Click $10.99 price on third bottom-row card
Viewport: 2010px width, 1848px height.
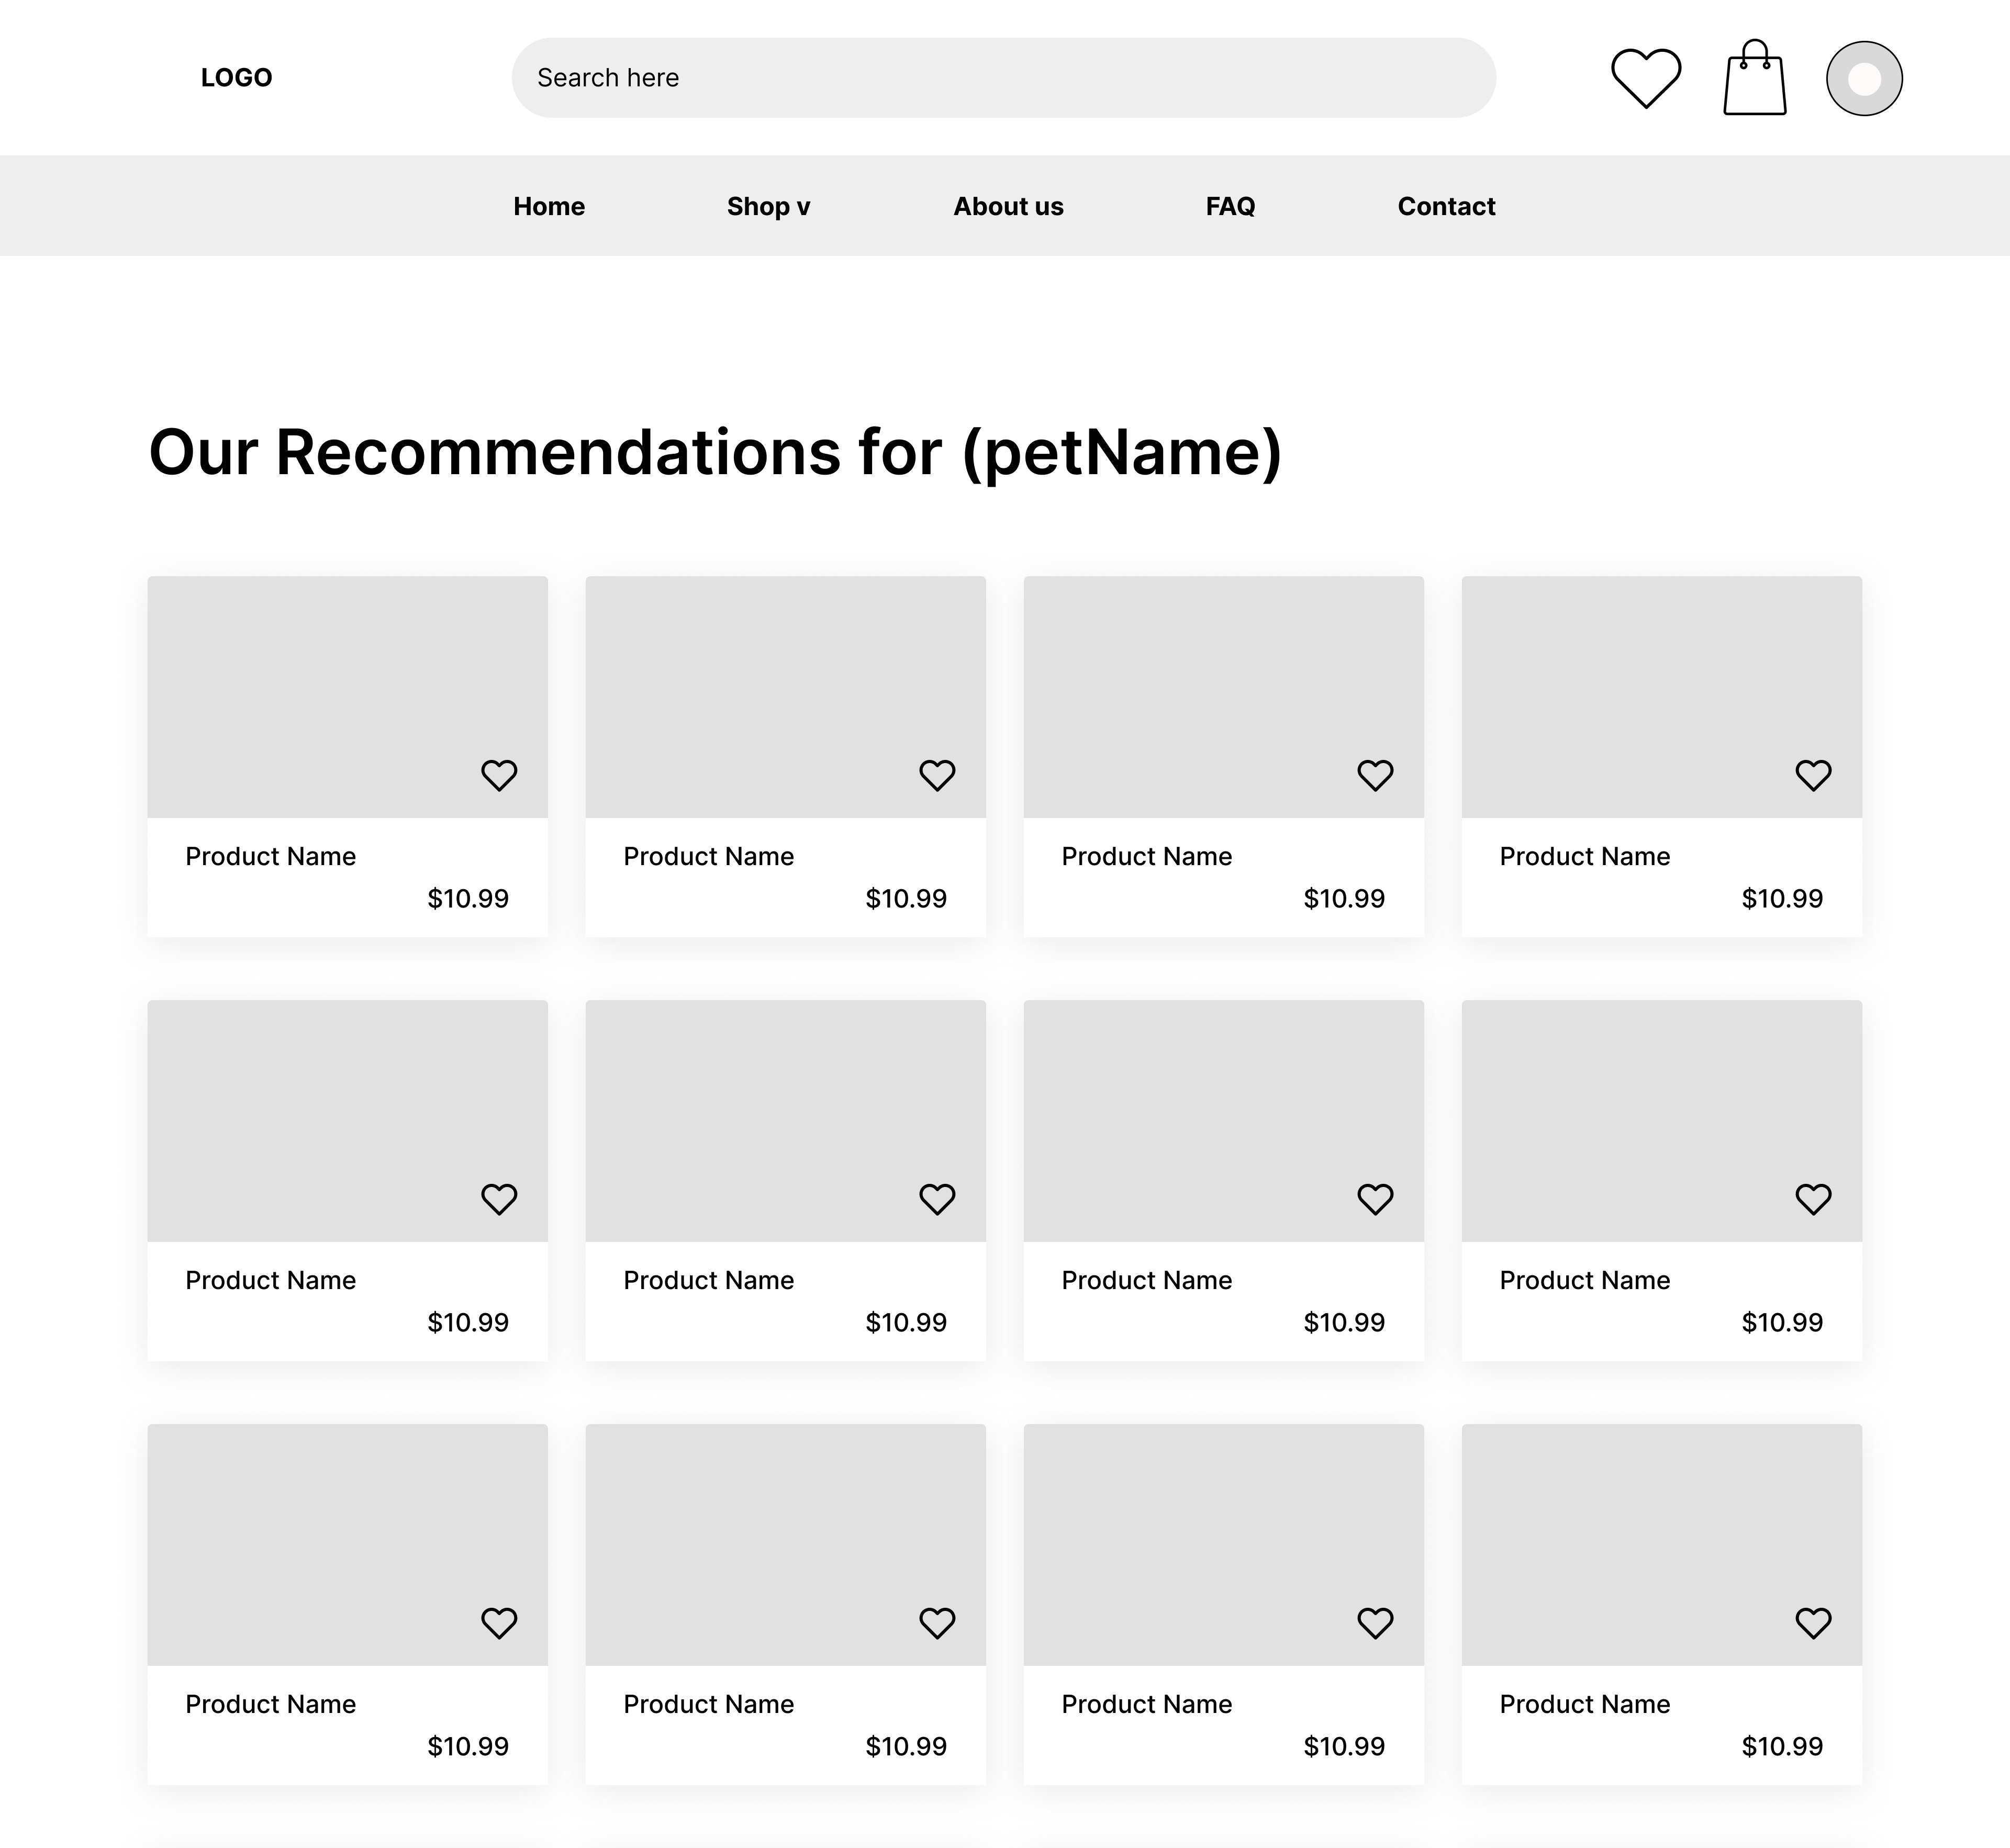tap(1344, 1746)
